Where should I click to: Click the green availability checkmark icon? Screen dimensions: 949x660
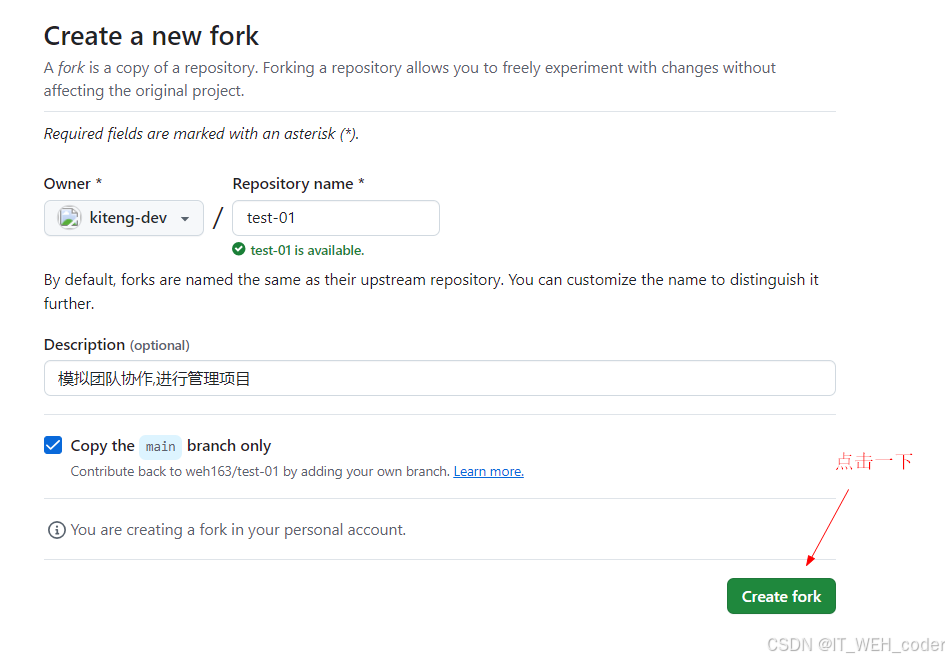(238, 249)
